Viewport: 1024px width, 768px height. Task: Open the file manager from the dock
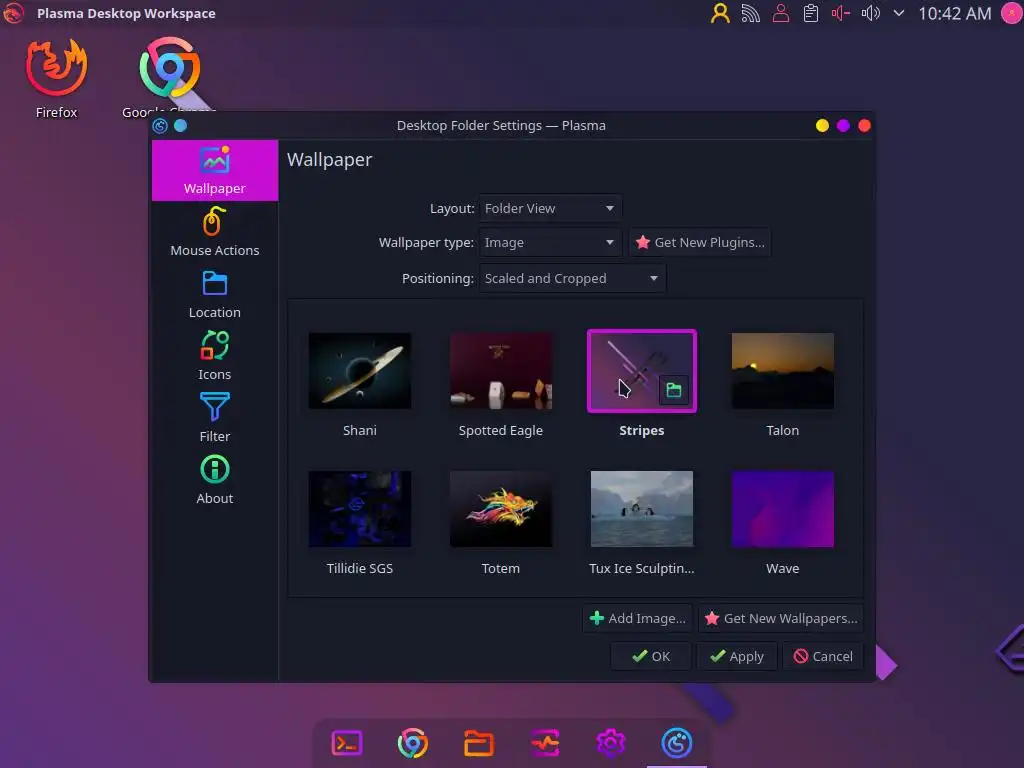[479, 743]
